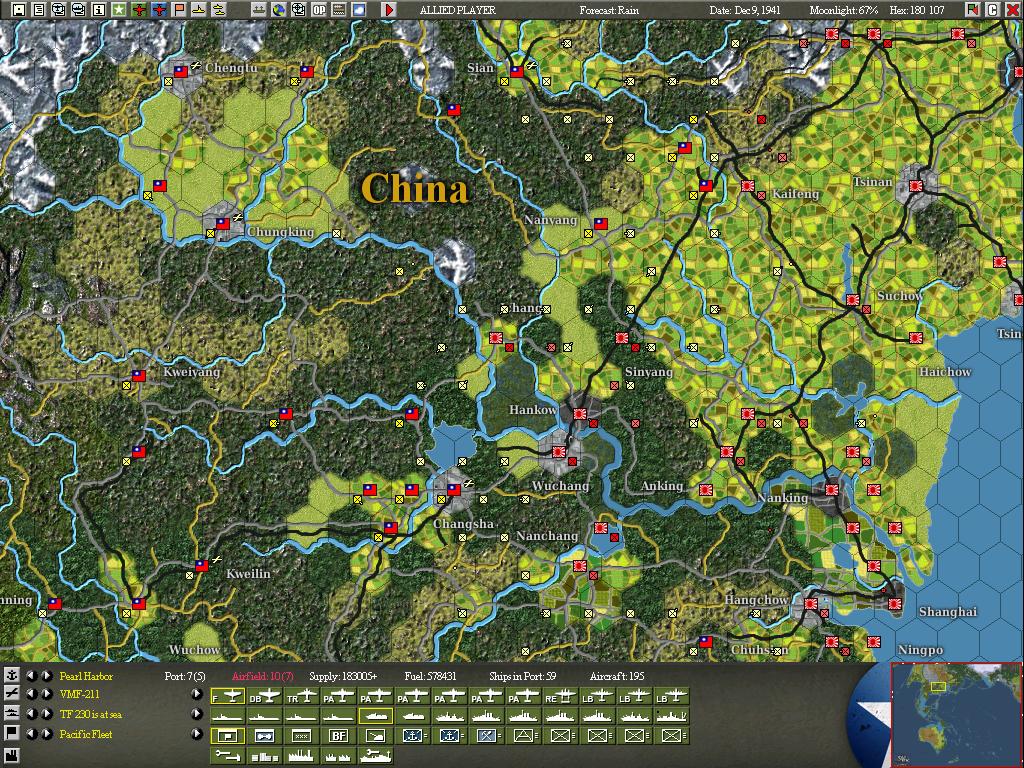Click the red plane on blue icon
Image resolution: width=1024 pixels, height=768 pixels.
(x=159, y=10)
